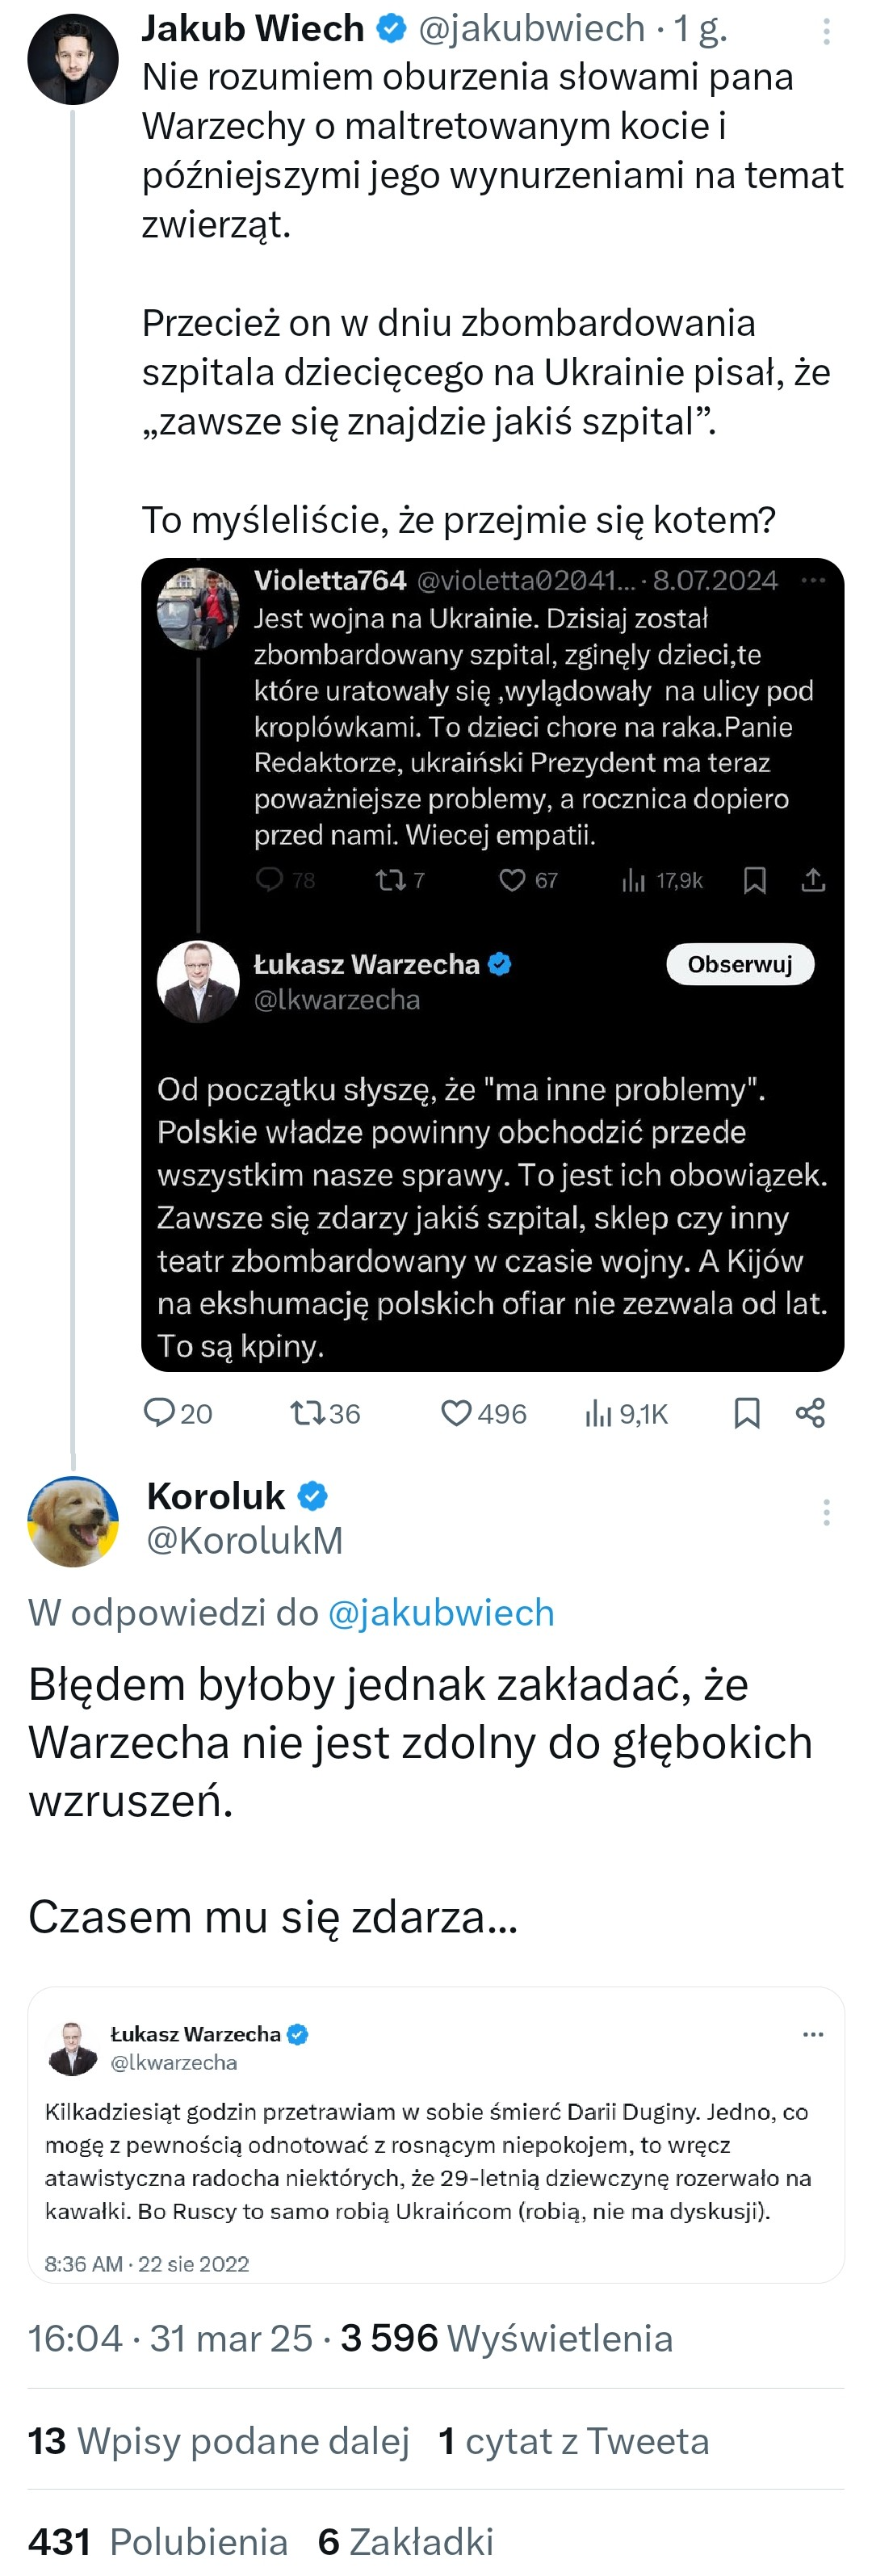View the 1 cytat z Tweeta list

click(x=574, y=2440)
